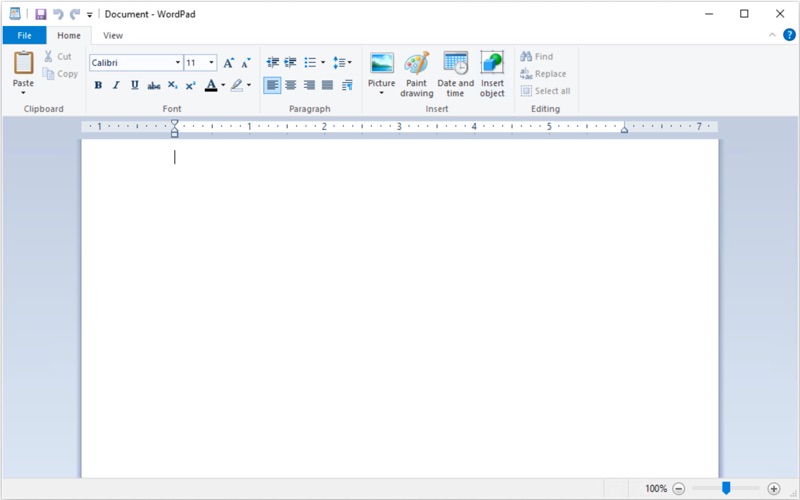
Task: Click the left indent marker on ruler
Action: tap(174, 128)
